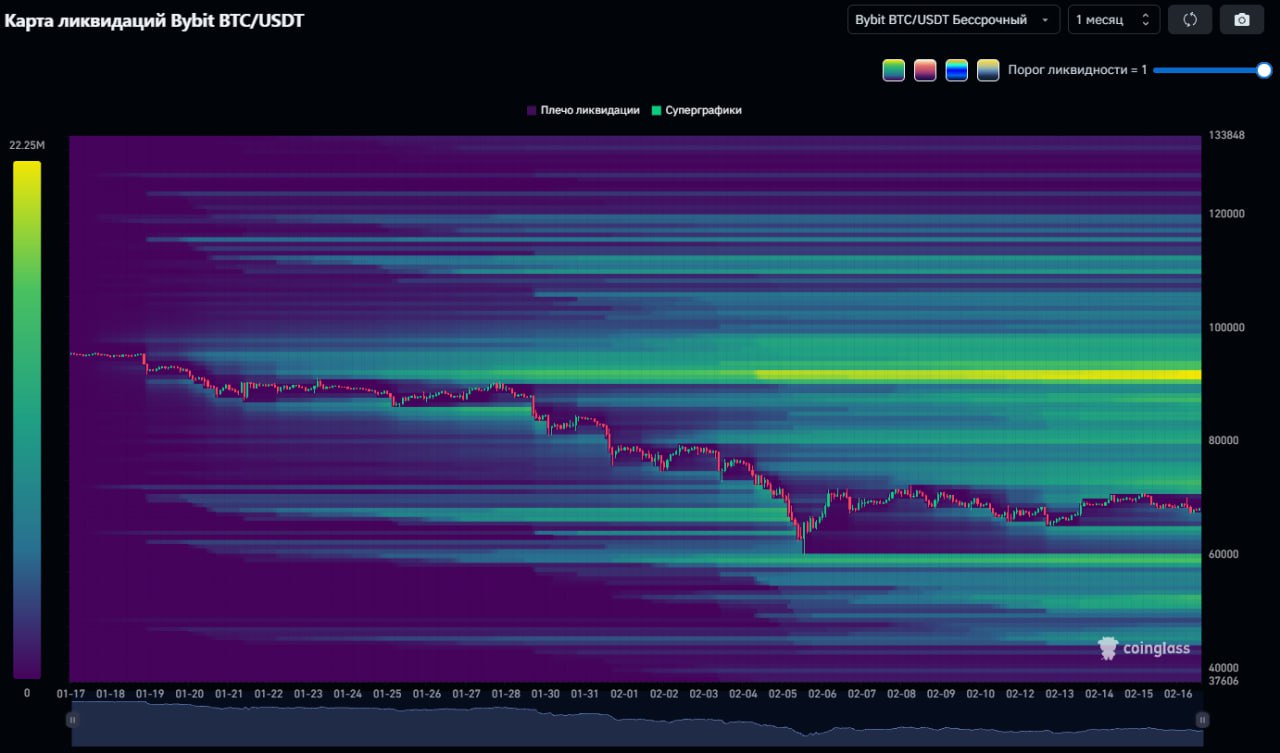This screenshot has height=753, width=1280.
Task: Select the green-purple viridis color theme
Action: click(893, 70)
